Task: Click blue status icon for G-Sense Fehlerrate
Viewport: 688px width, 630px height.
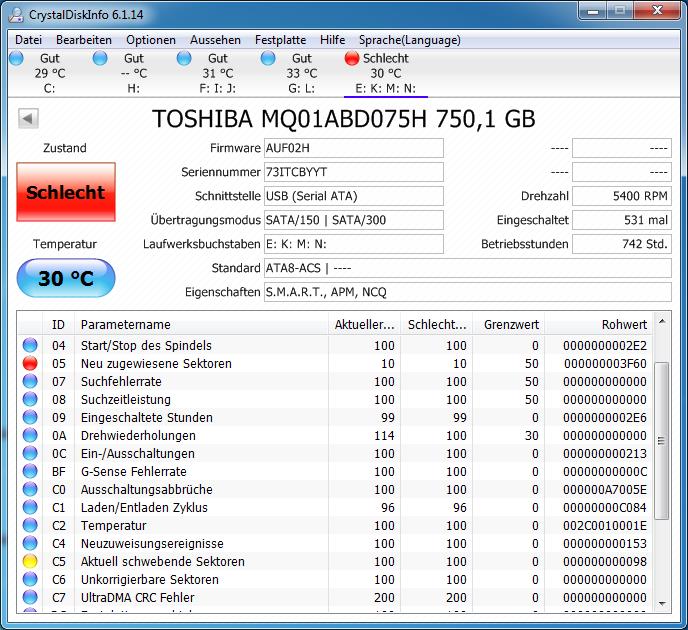Action: point(30,471)
